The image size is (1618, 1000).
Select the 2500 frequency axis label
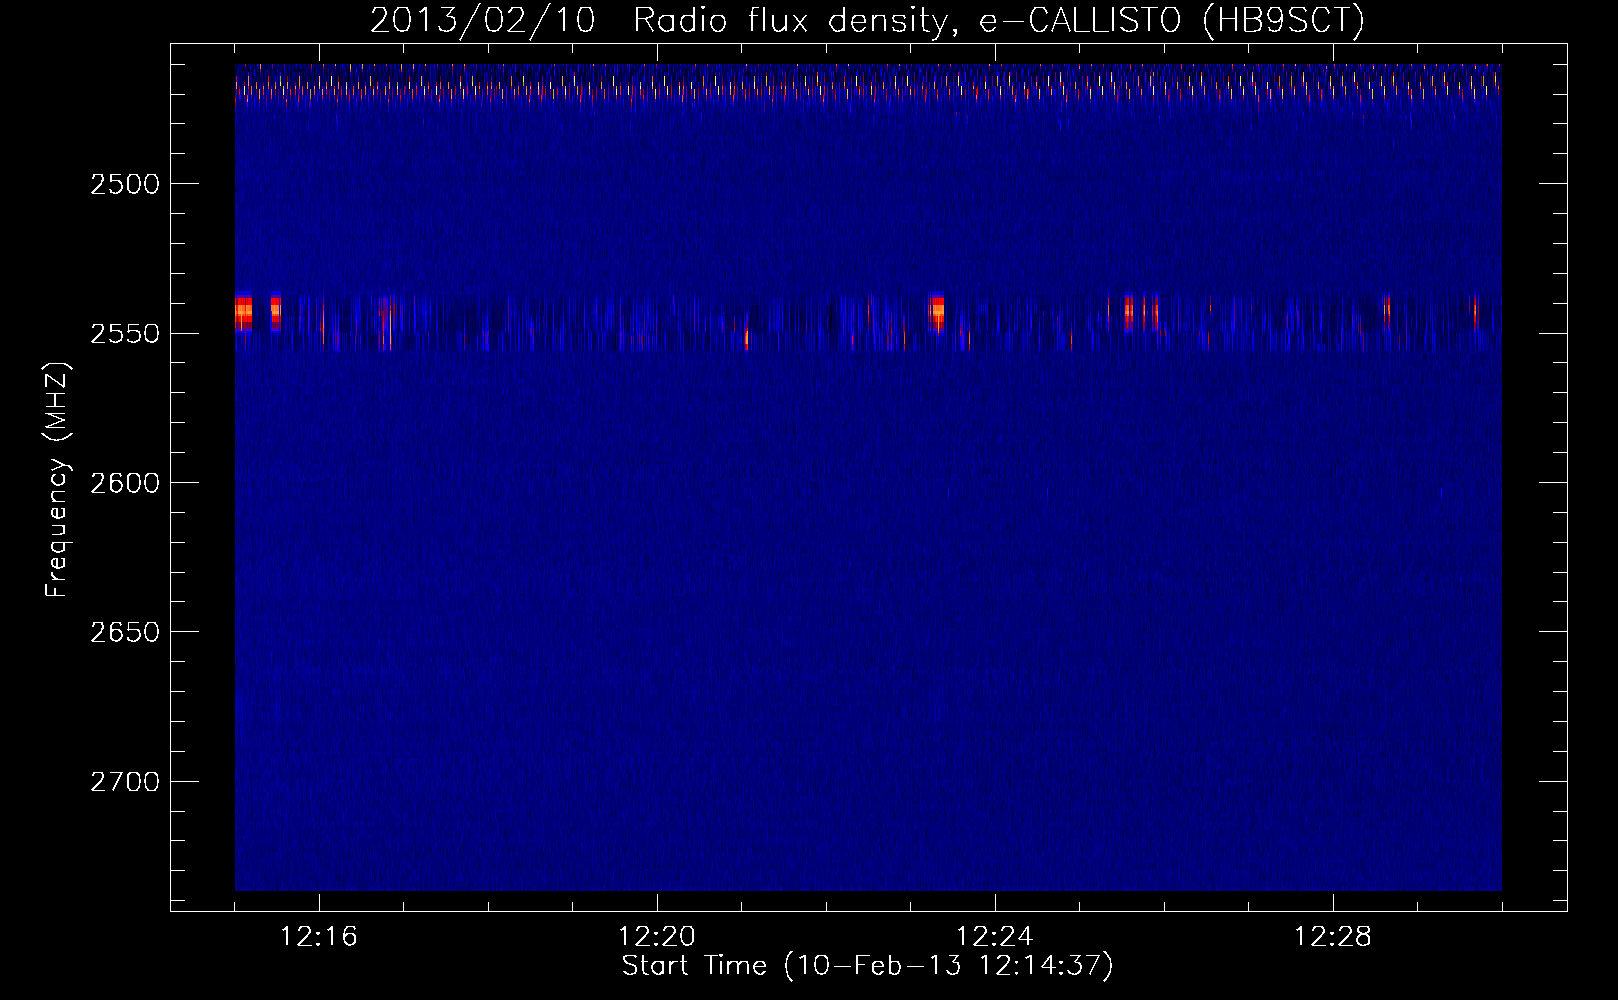(x=125, y=184)
